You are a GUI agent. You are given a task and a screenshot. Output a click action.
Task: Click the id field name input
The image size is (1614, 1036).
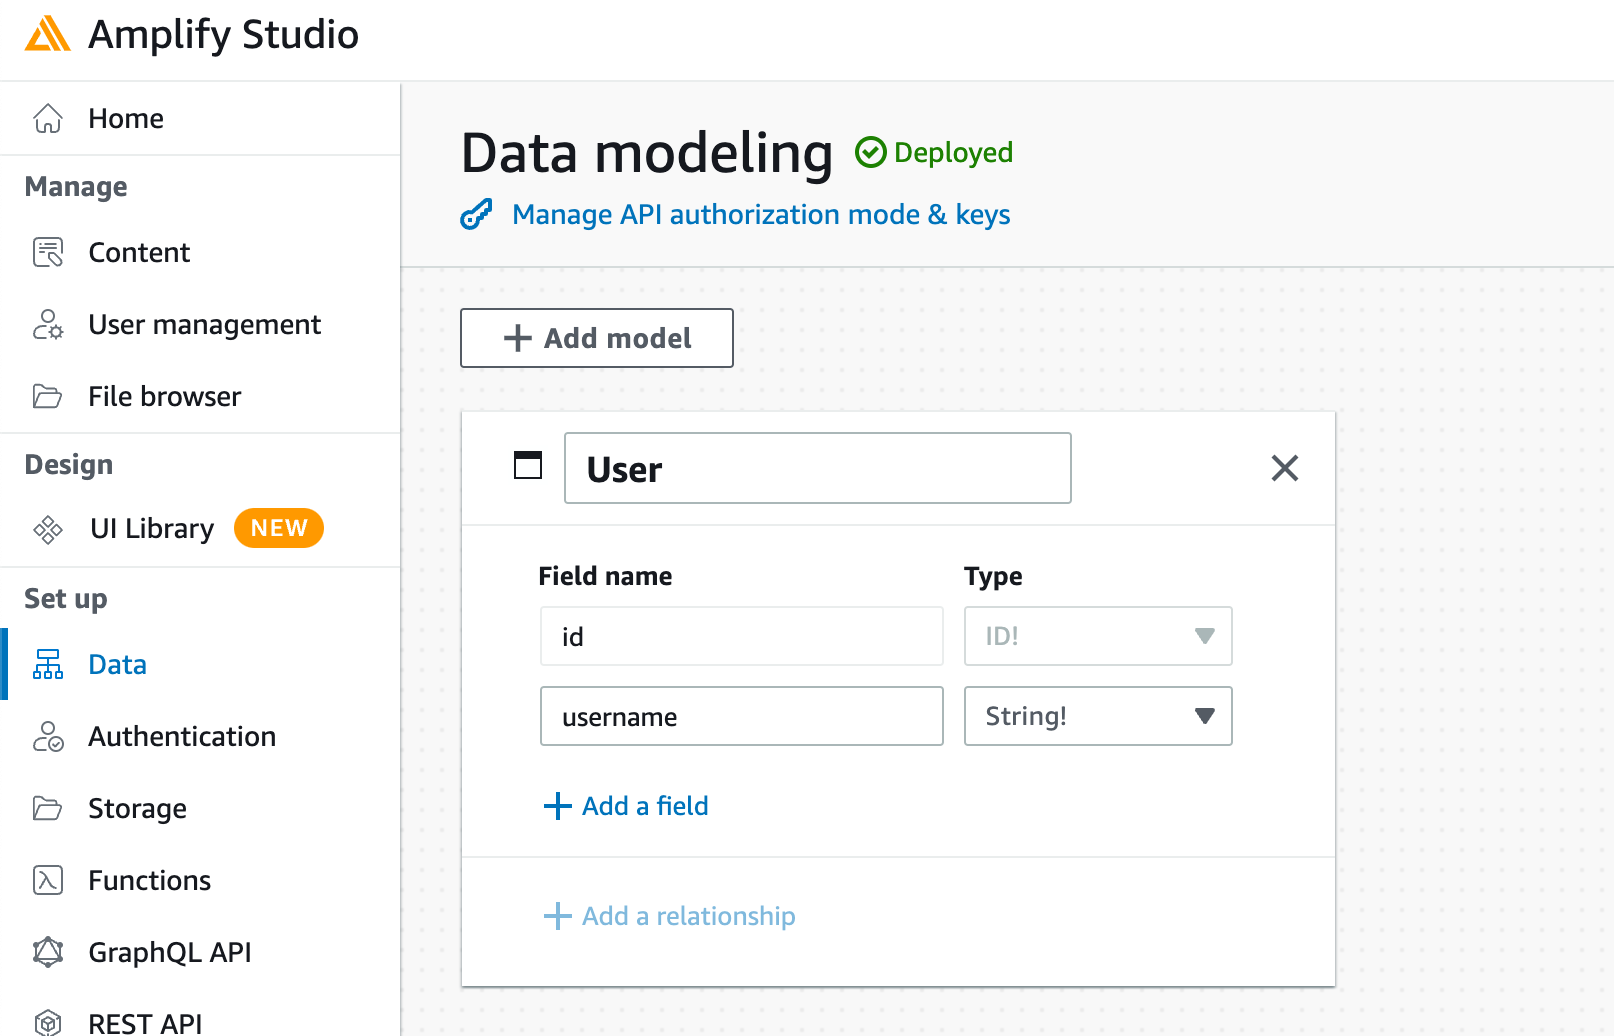742,636
